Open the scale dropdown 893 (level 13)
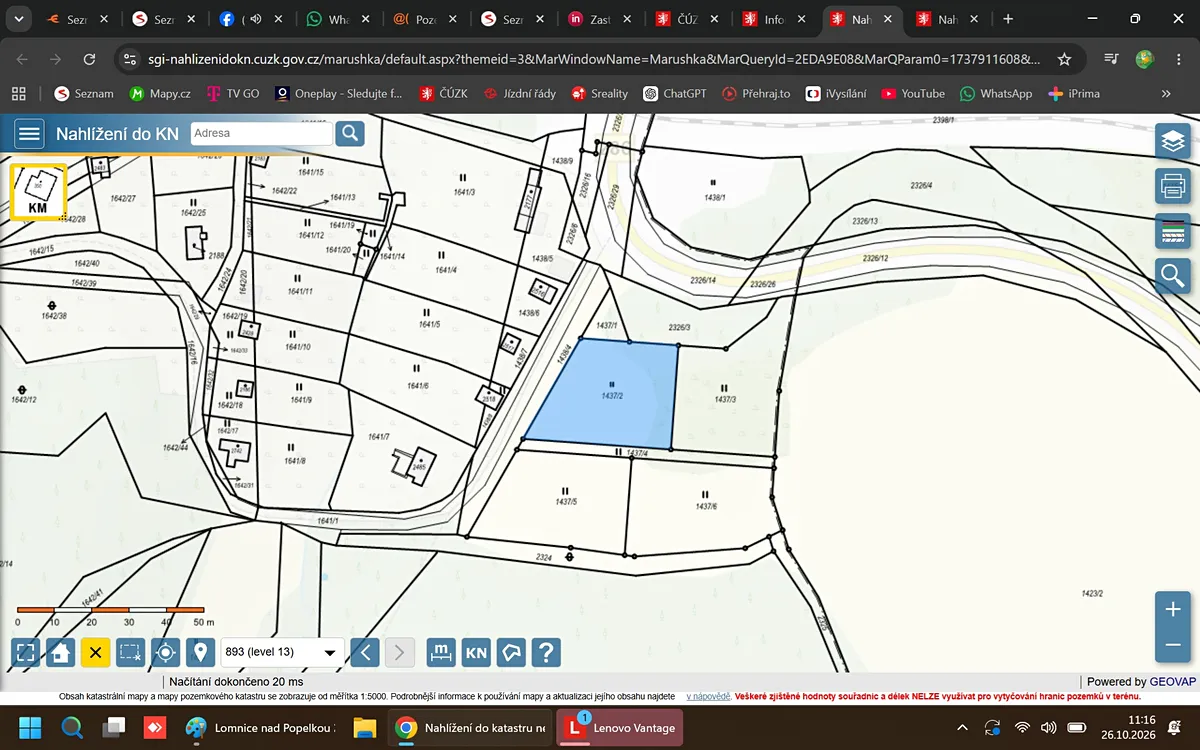Viewport: 1200px width, 750px height. (x=283, y=653)
